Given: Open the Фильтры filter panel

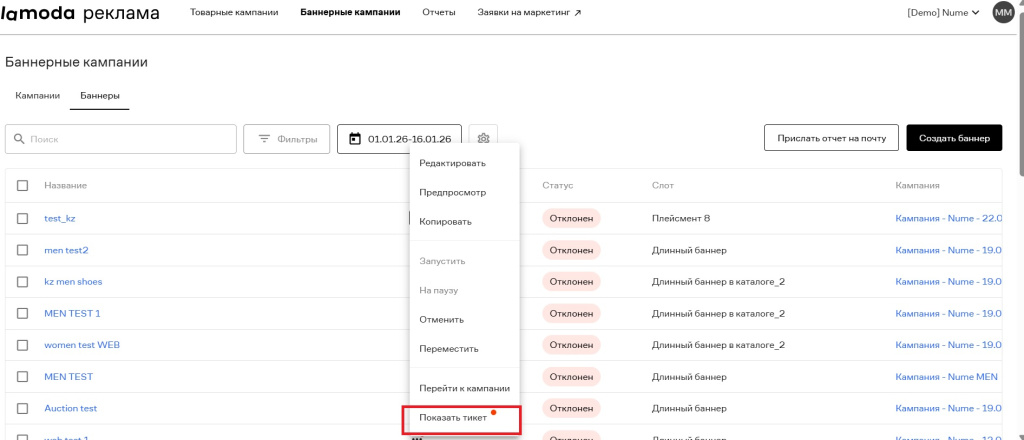Looking at the screenshot, I should click(287, 139).
